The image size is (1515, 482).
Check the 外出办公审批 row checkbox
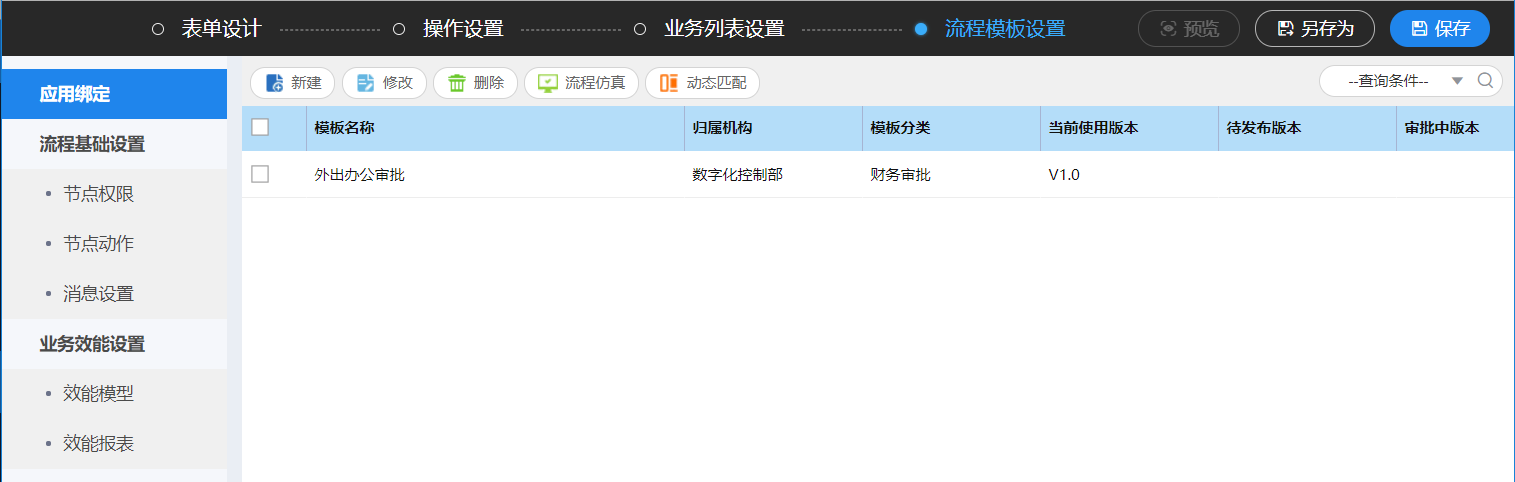260,174
